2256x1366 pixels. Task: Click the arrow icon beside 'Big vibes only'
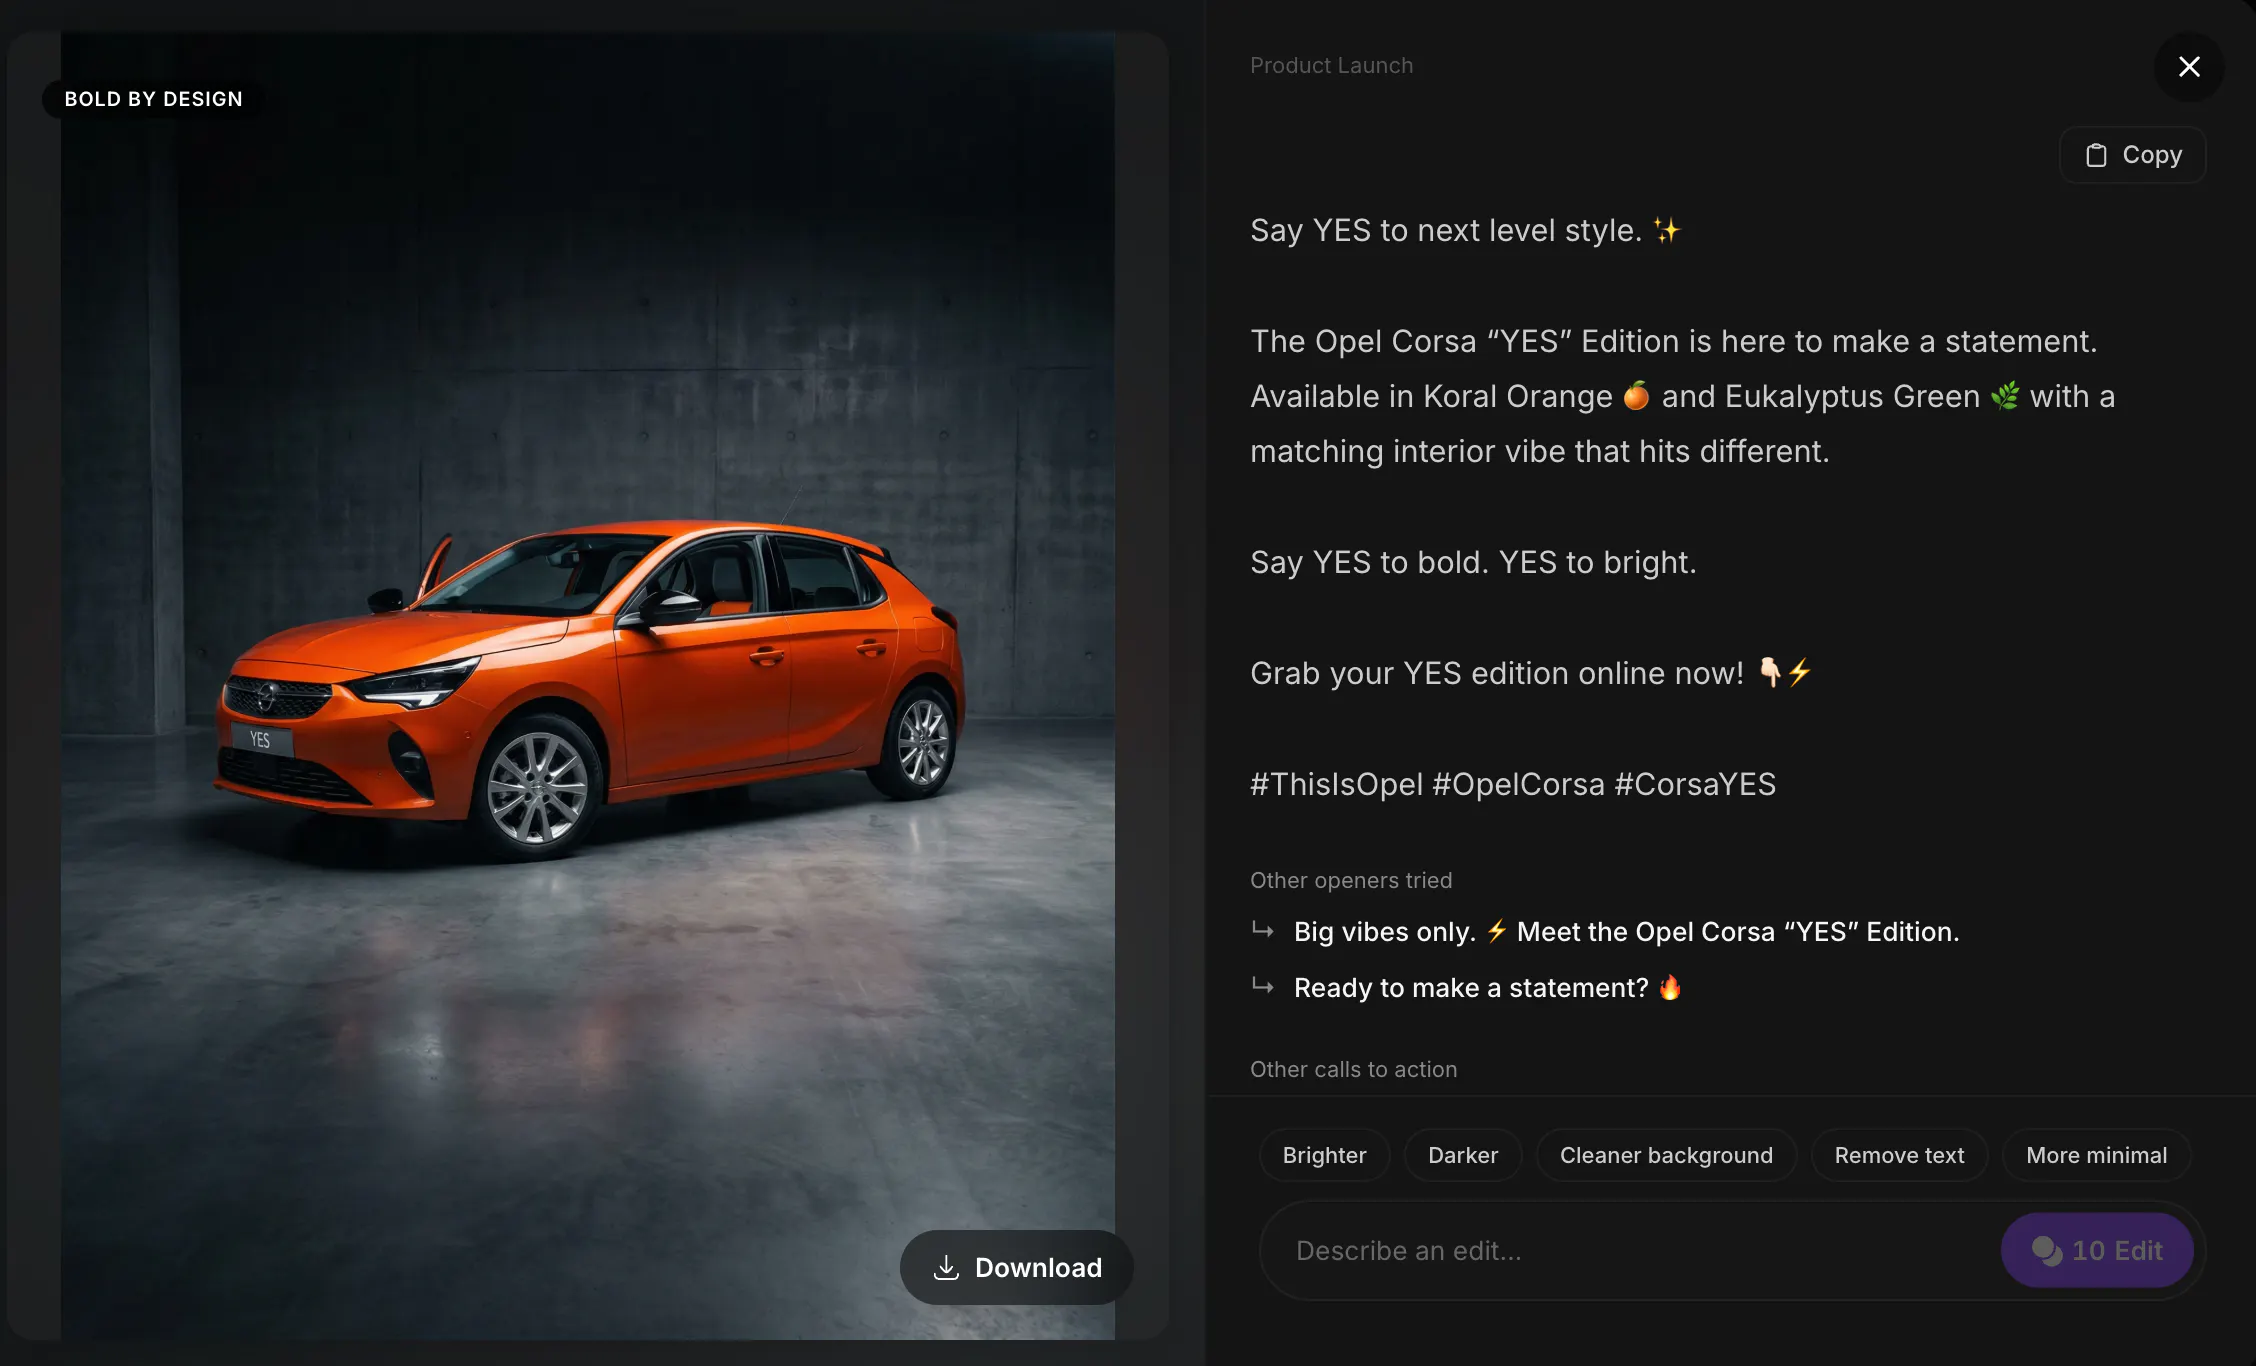pos(1263,930)
